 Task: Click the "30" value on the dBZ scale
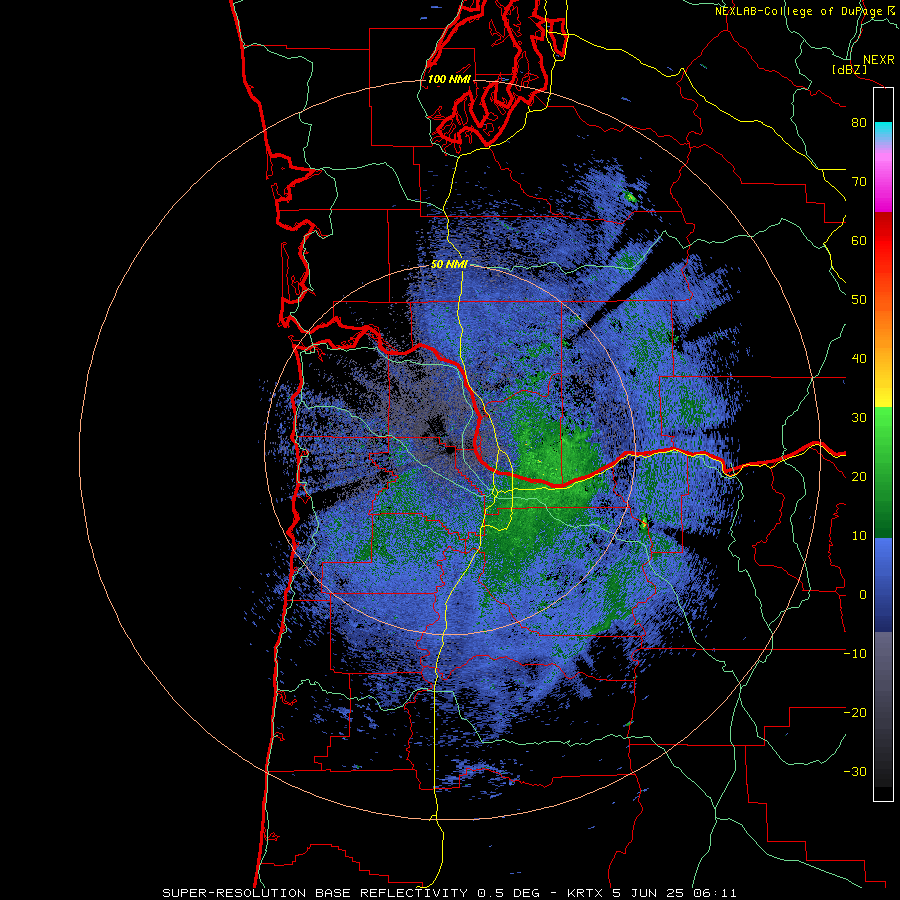pos(859,418)
